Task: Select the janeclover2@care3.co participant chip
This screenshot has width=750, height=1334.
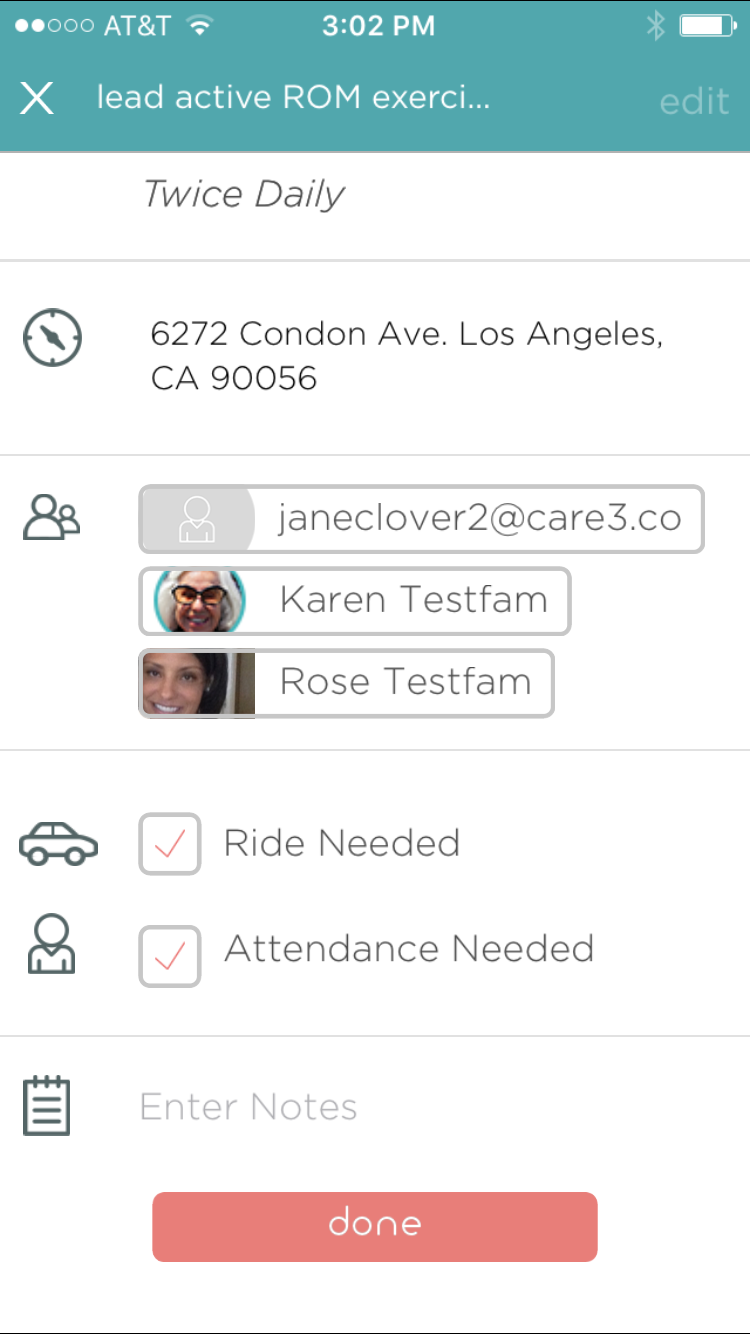Action: pos(421,519)
